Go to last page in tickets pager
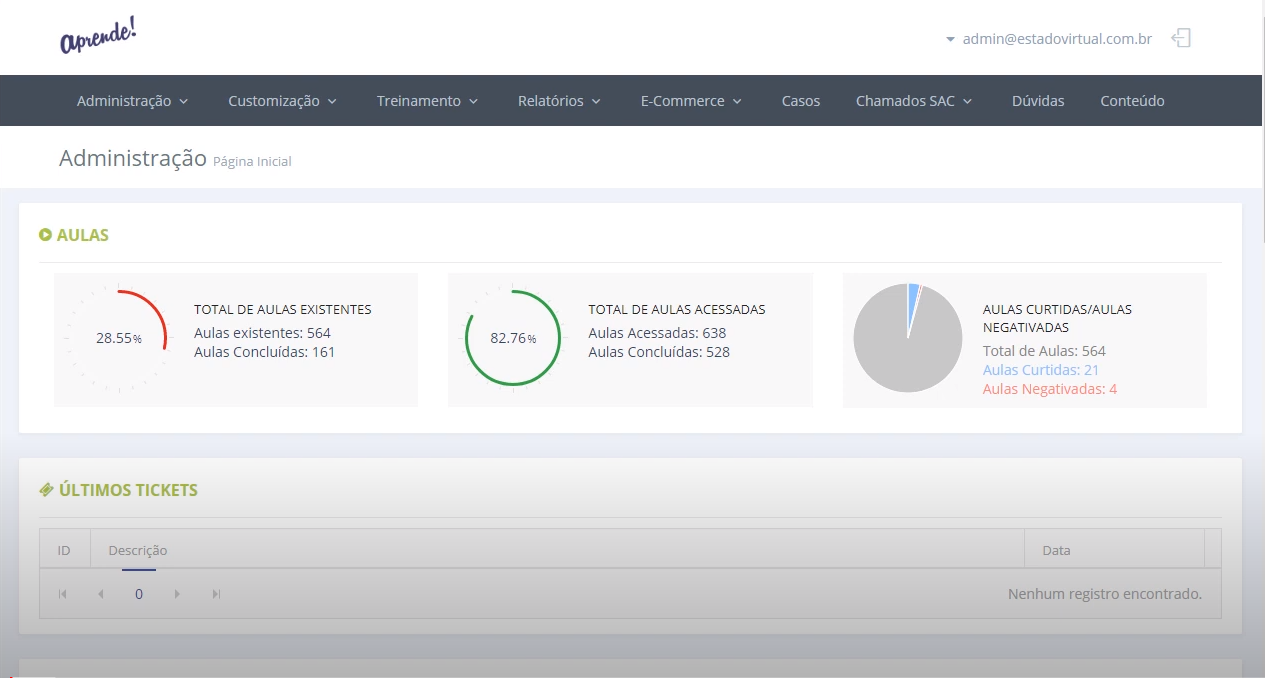This screenshot has width=1265, height=678. tap(216, 594)
